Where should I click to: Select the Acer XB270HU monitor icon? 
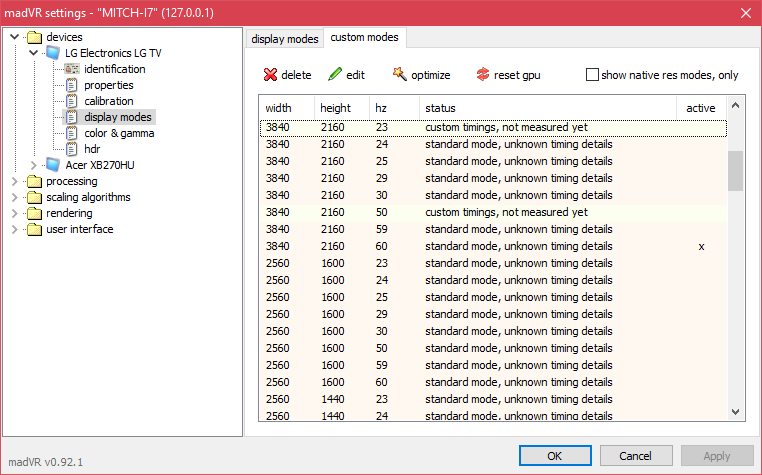[52, 165]
